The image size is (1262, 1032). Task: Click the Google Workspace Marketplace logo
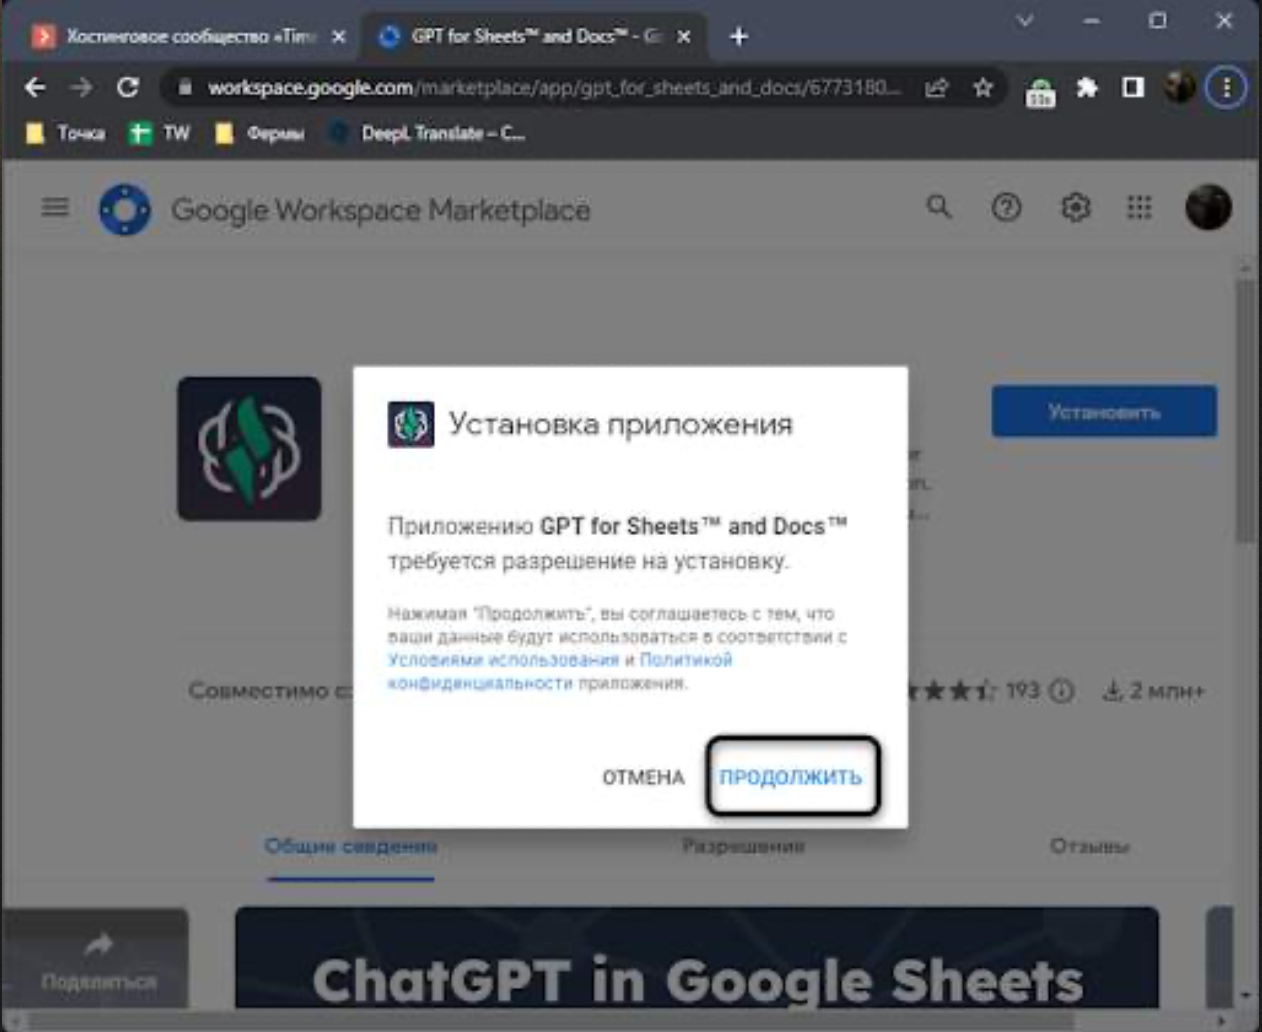click(125, 210)
